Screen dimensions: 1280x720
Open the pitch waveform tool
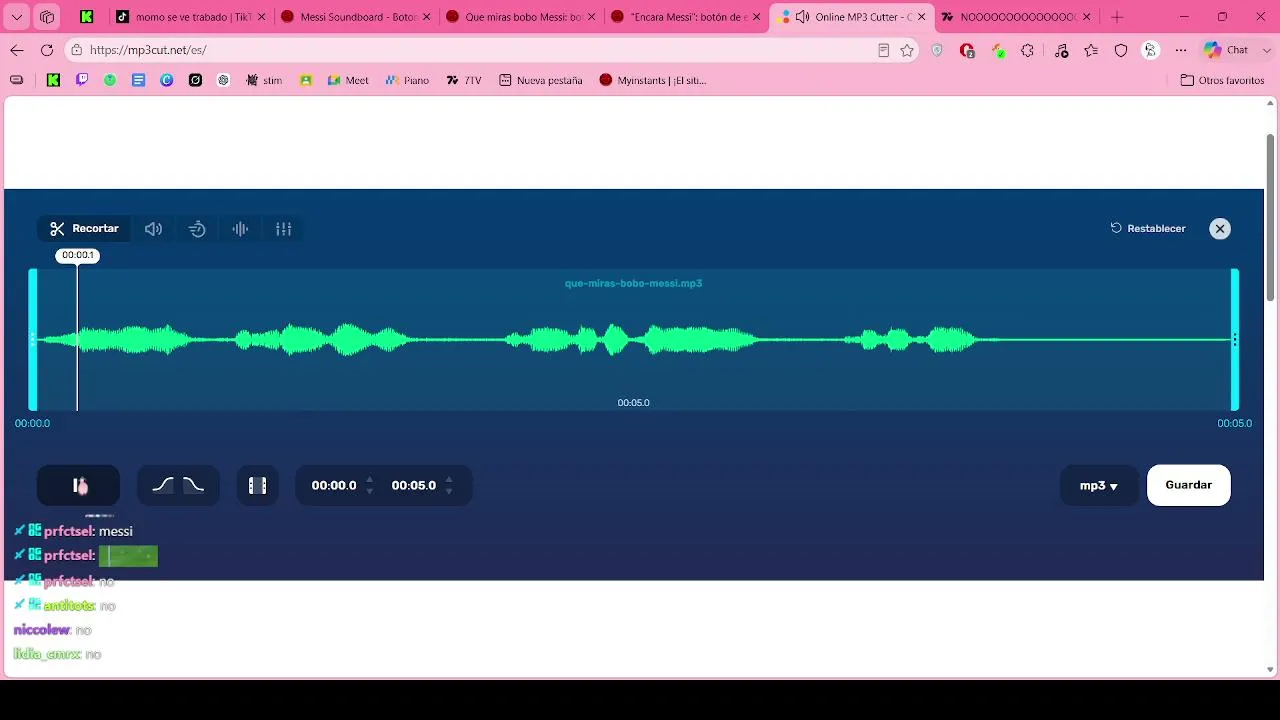pos(240,229)
